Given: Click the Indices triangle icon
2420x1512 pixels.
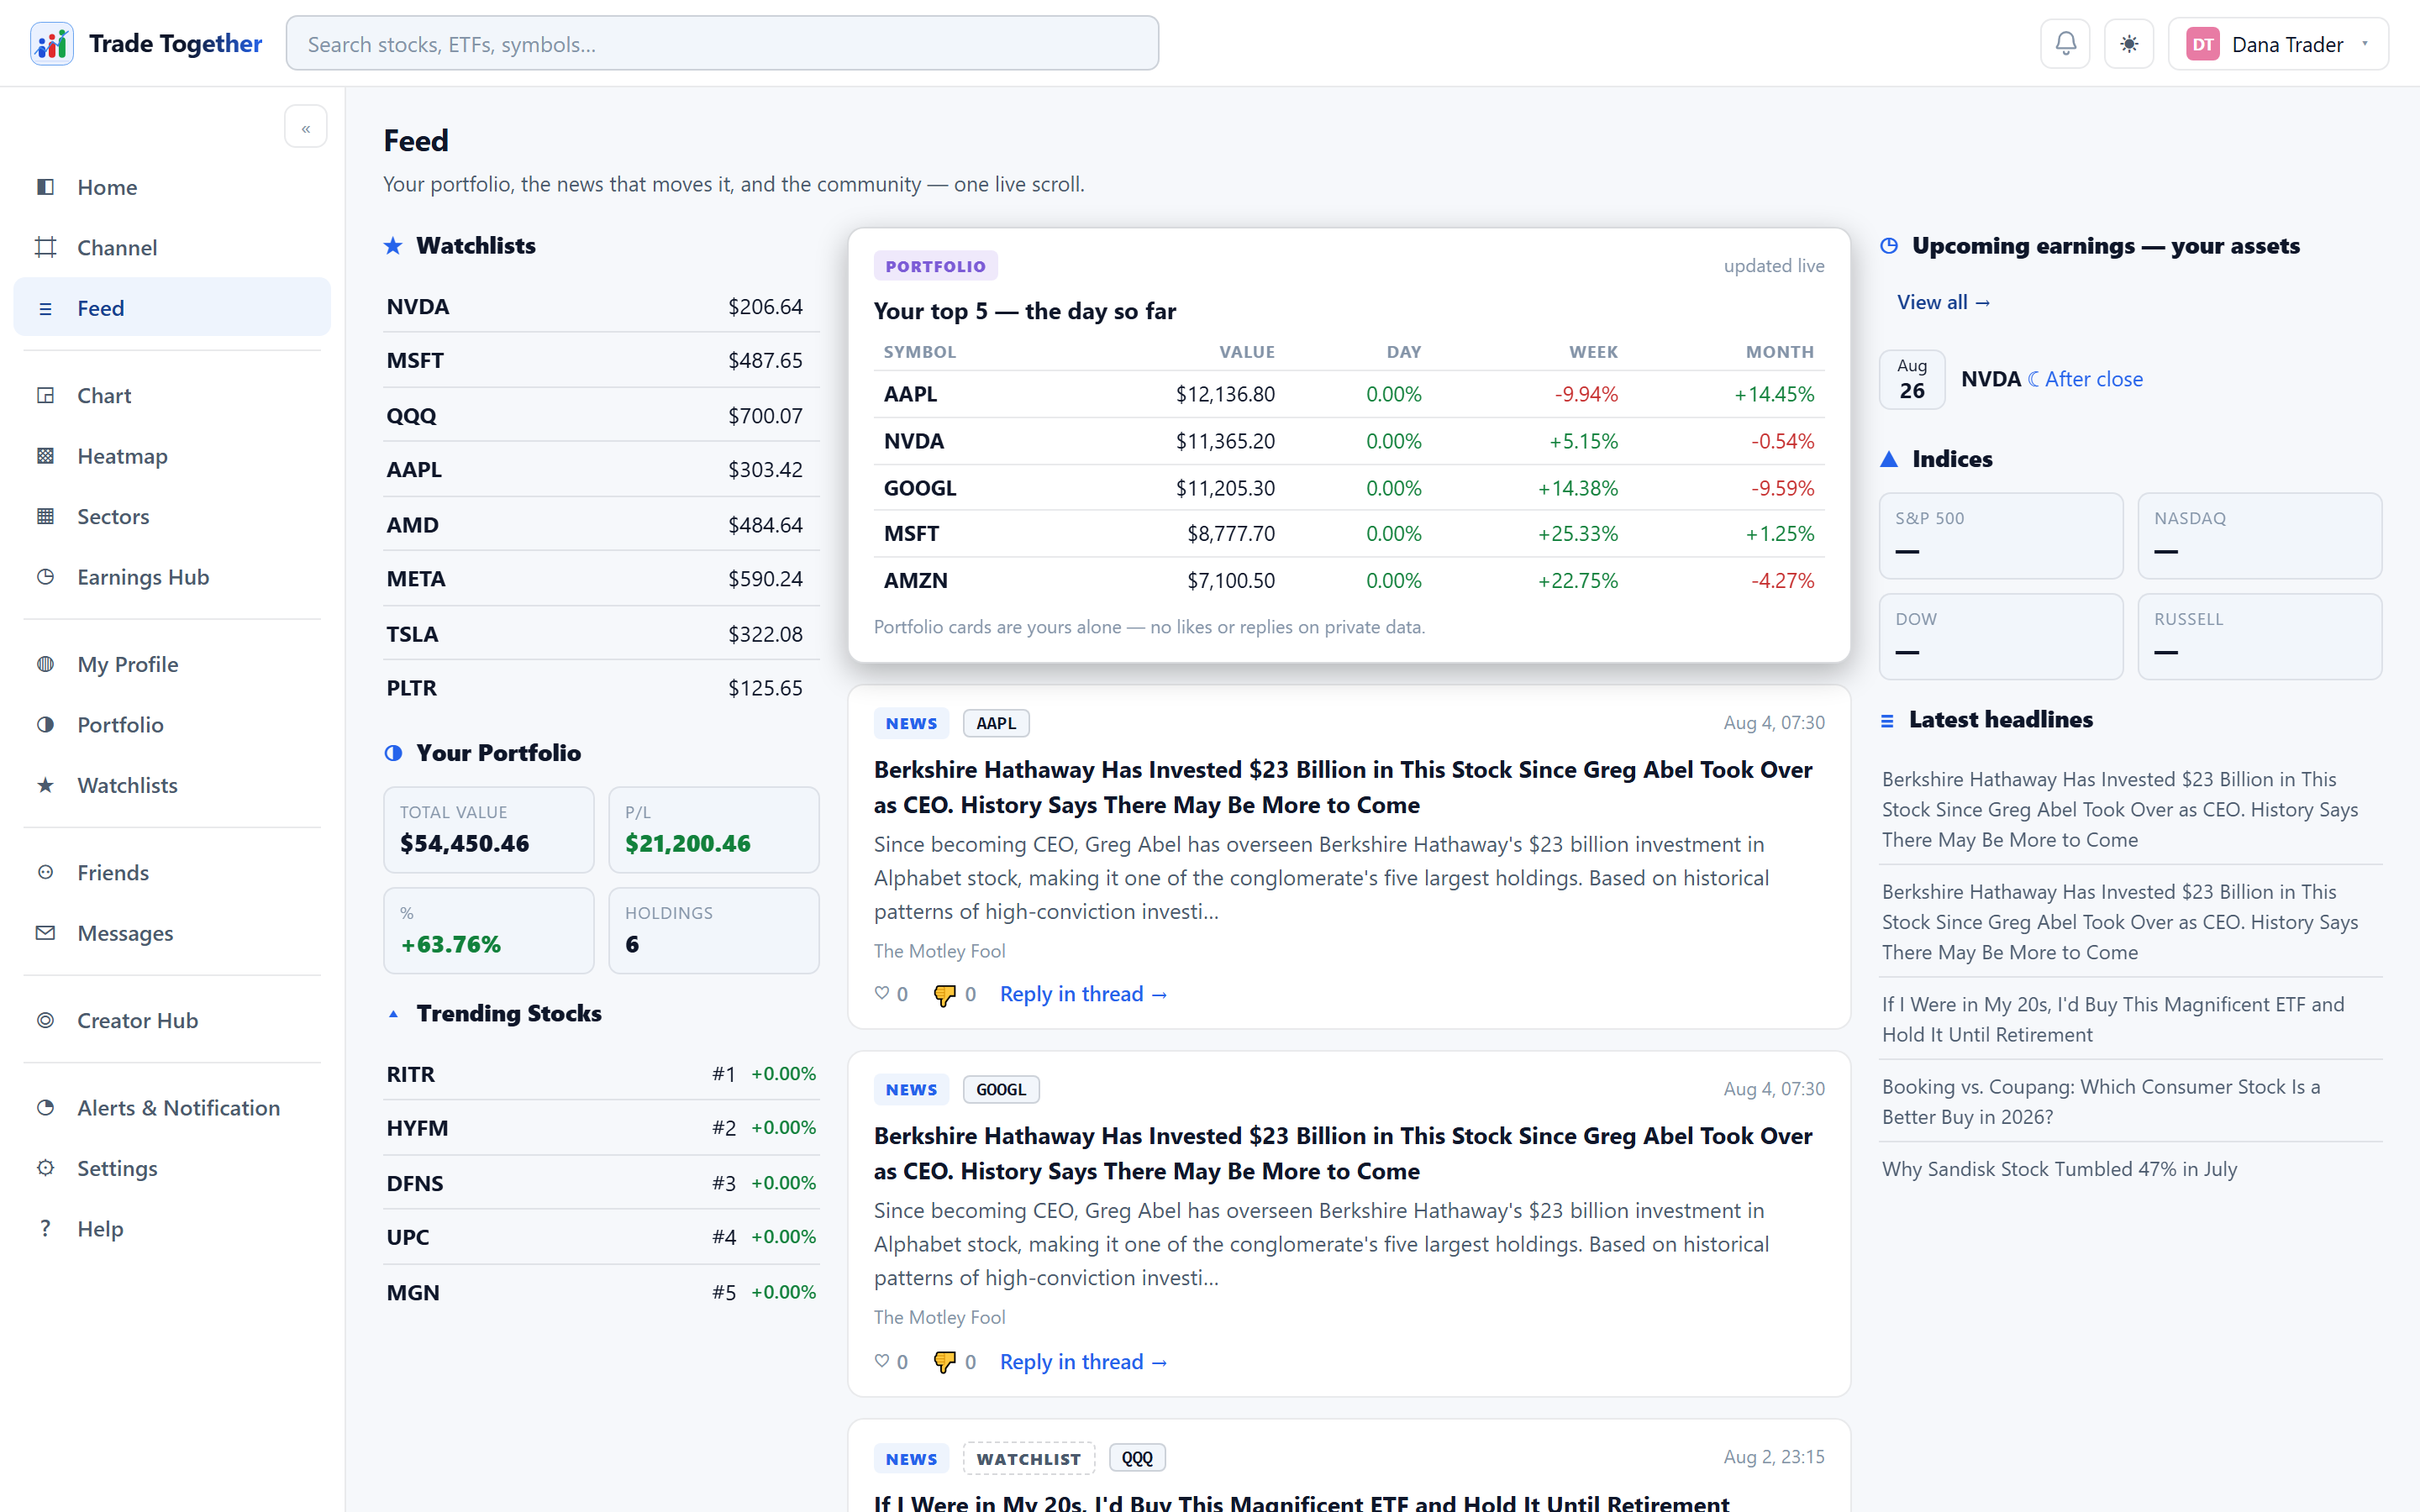Looking at the screenshot, I should 1889,459.
